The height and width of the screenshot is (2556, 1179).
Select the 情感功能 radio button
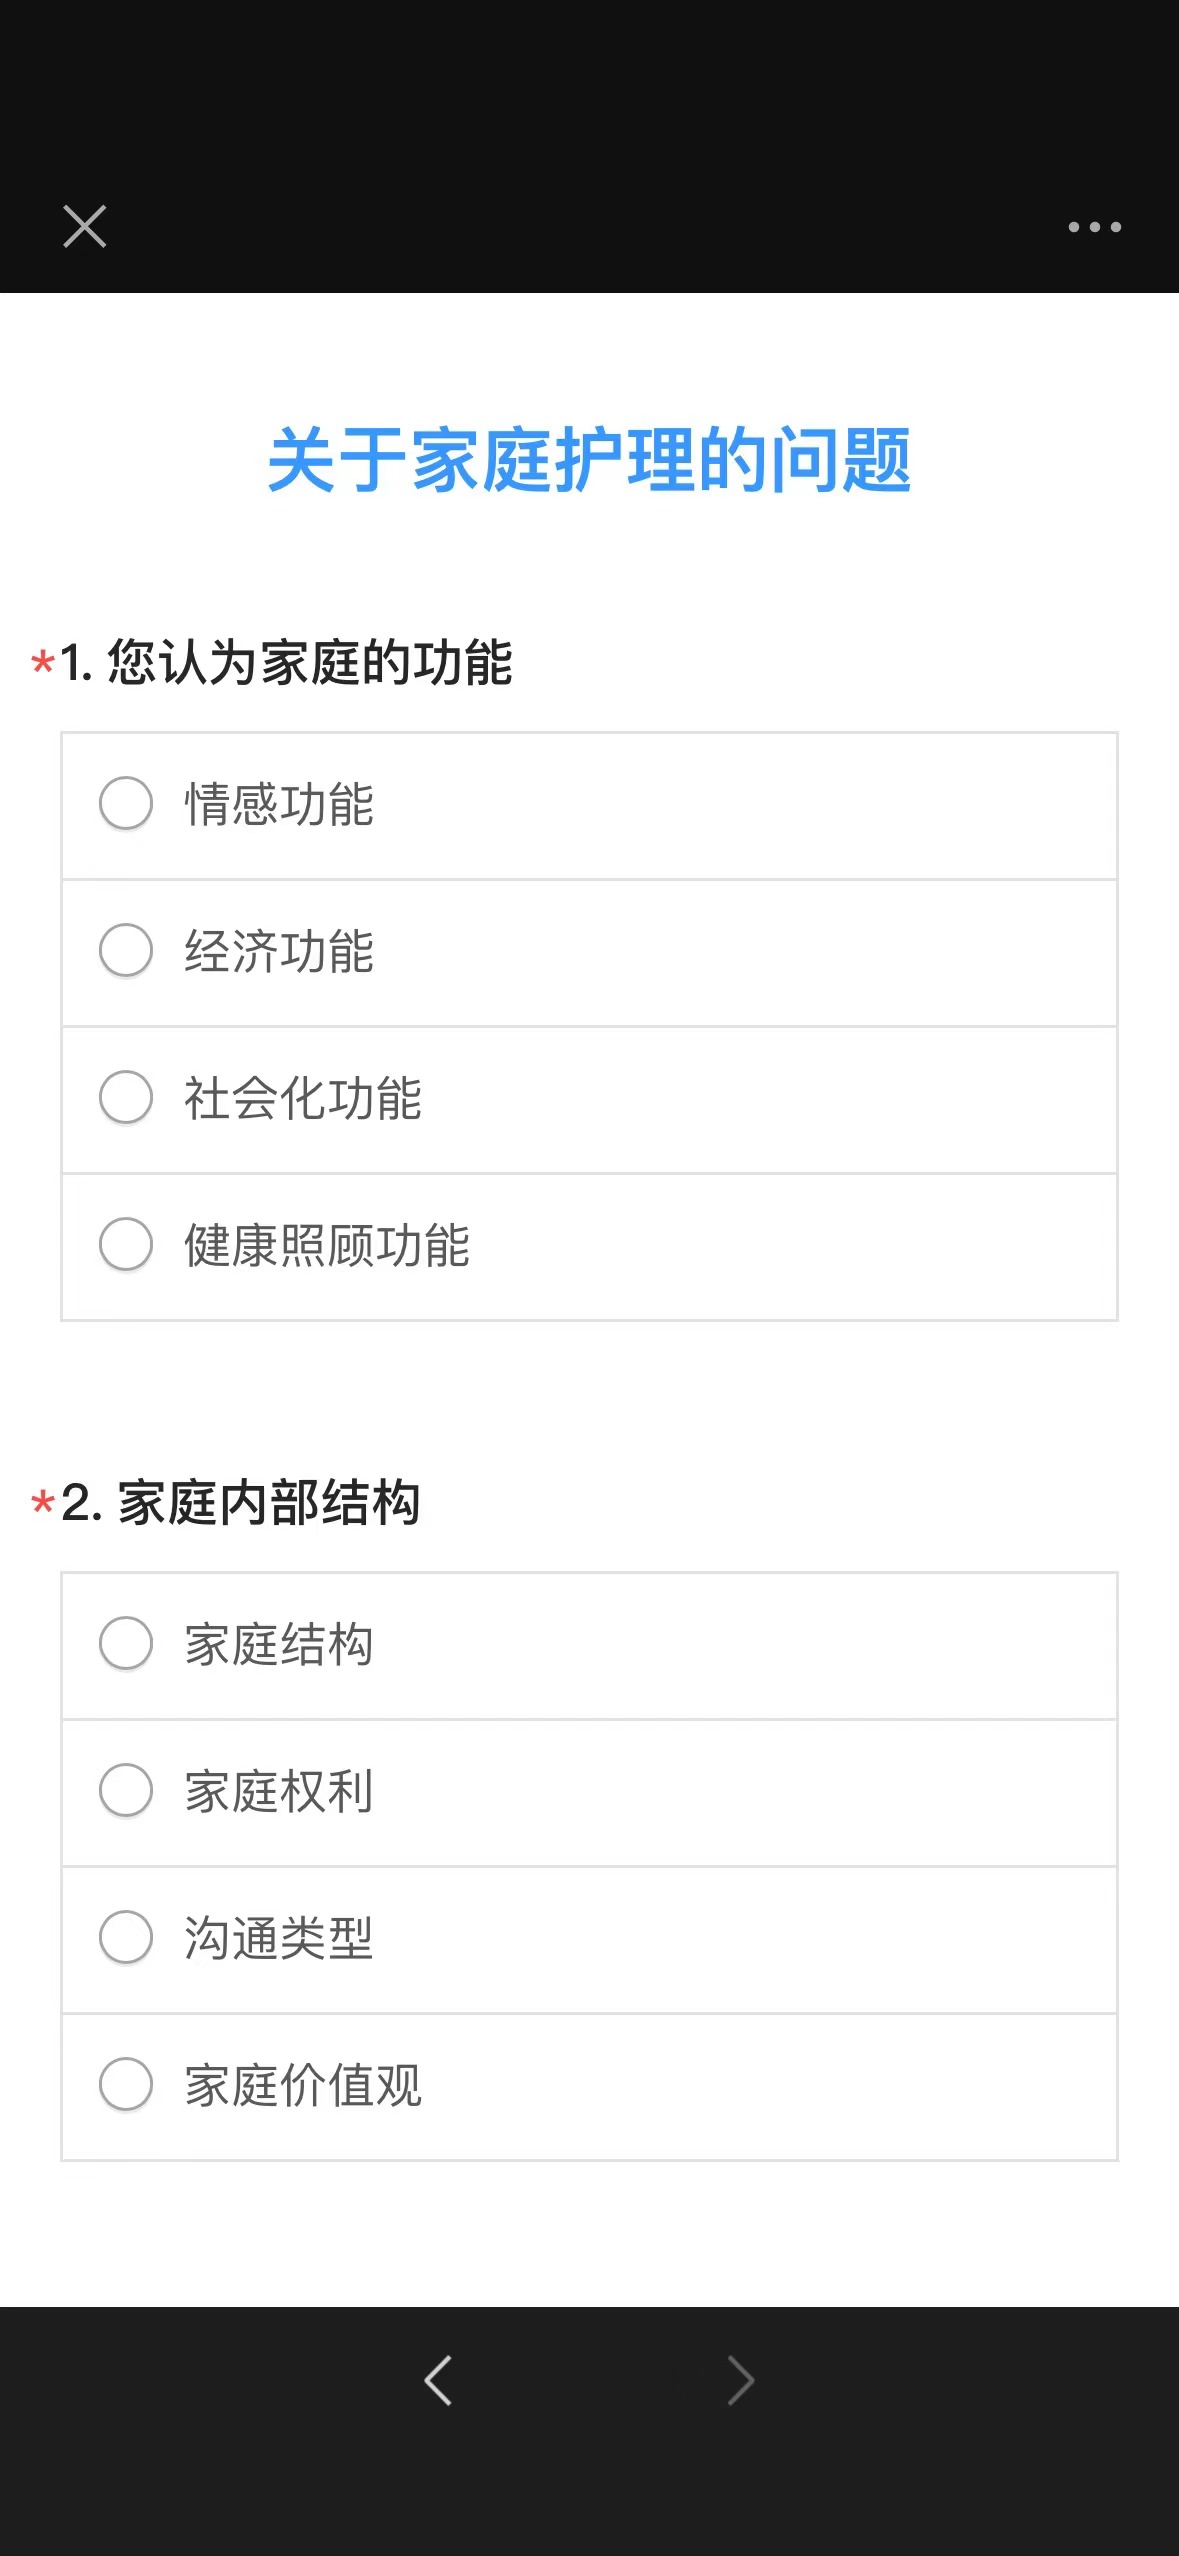point(126,803)
